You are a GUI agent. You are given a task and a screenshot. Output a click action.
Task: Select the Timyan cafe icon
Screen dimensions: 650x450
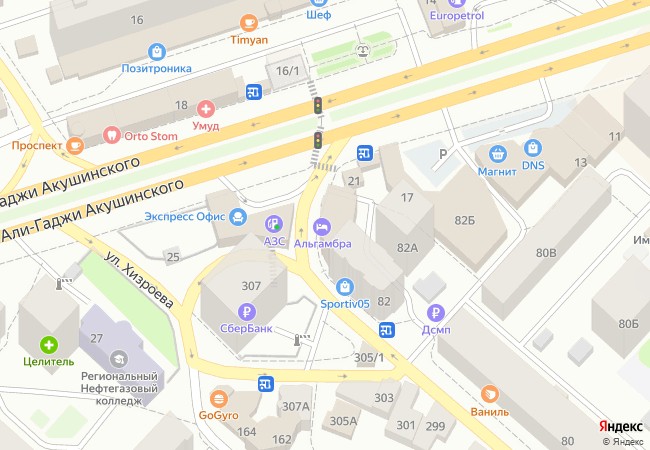point(249,23)
